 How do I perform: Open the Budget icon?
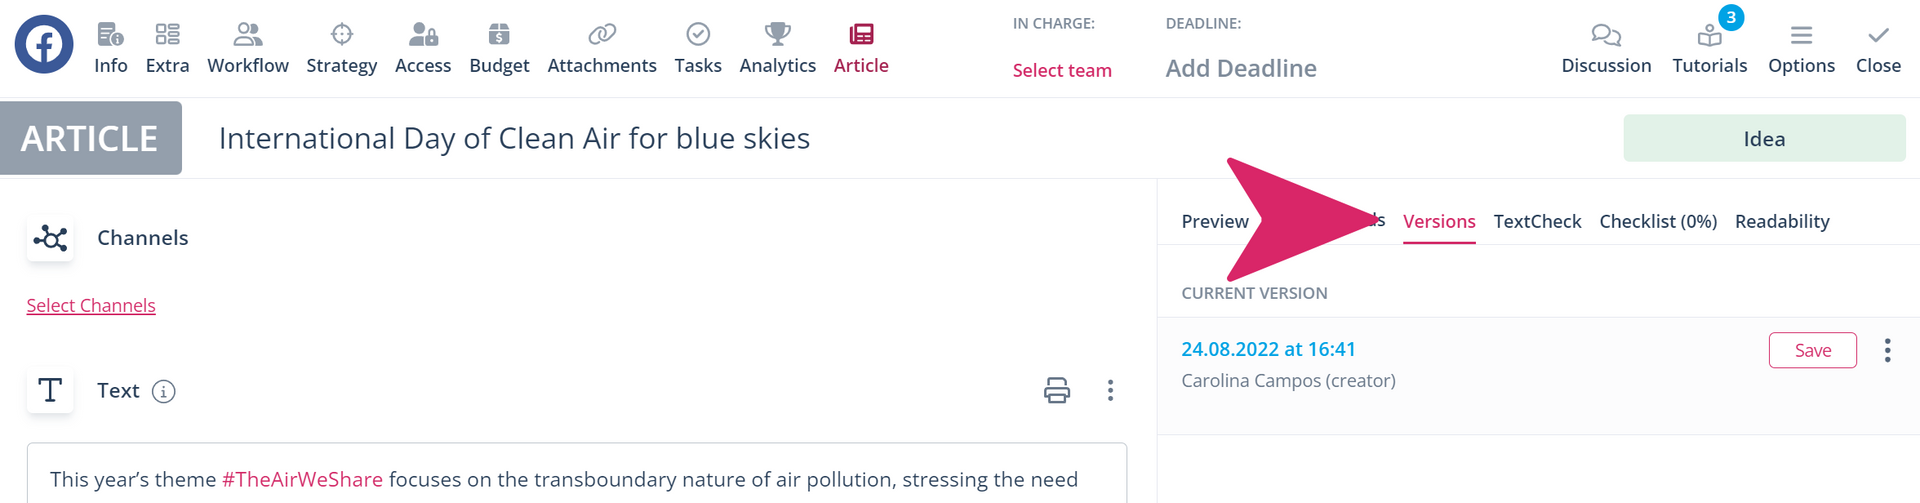coord(499,35)
